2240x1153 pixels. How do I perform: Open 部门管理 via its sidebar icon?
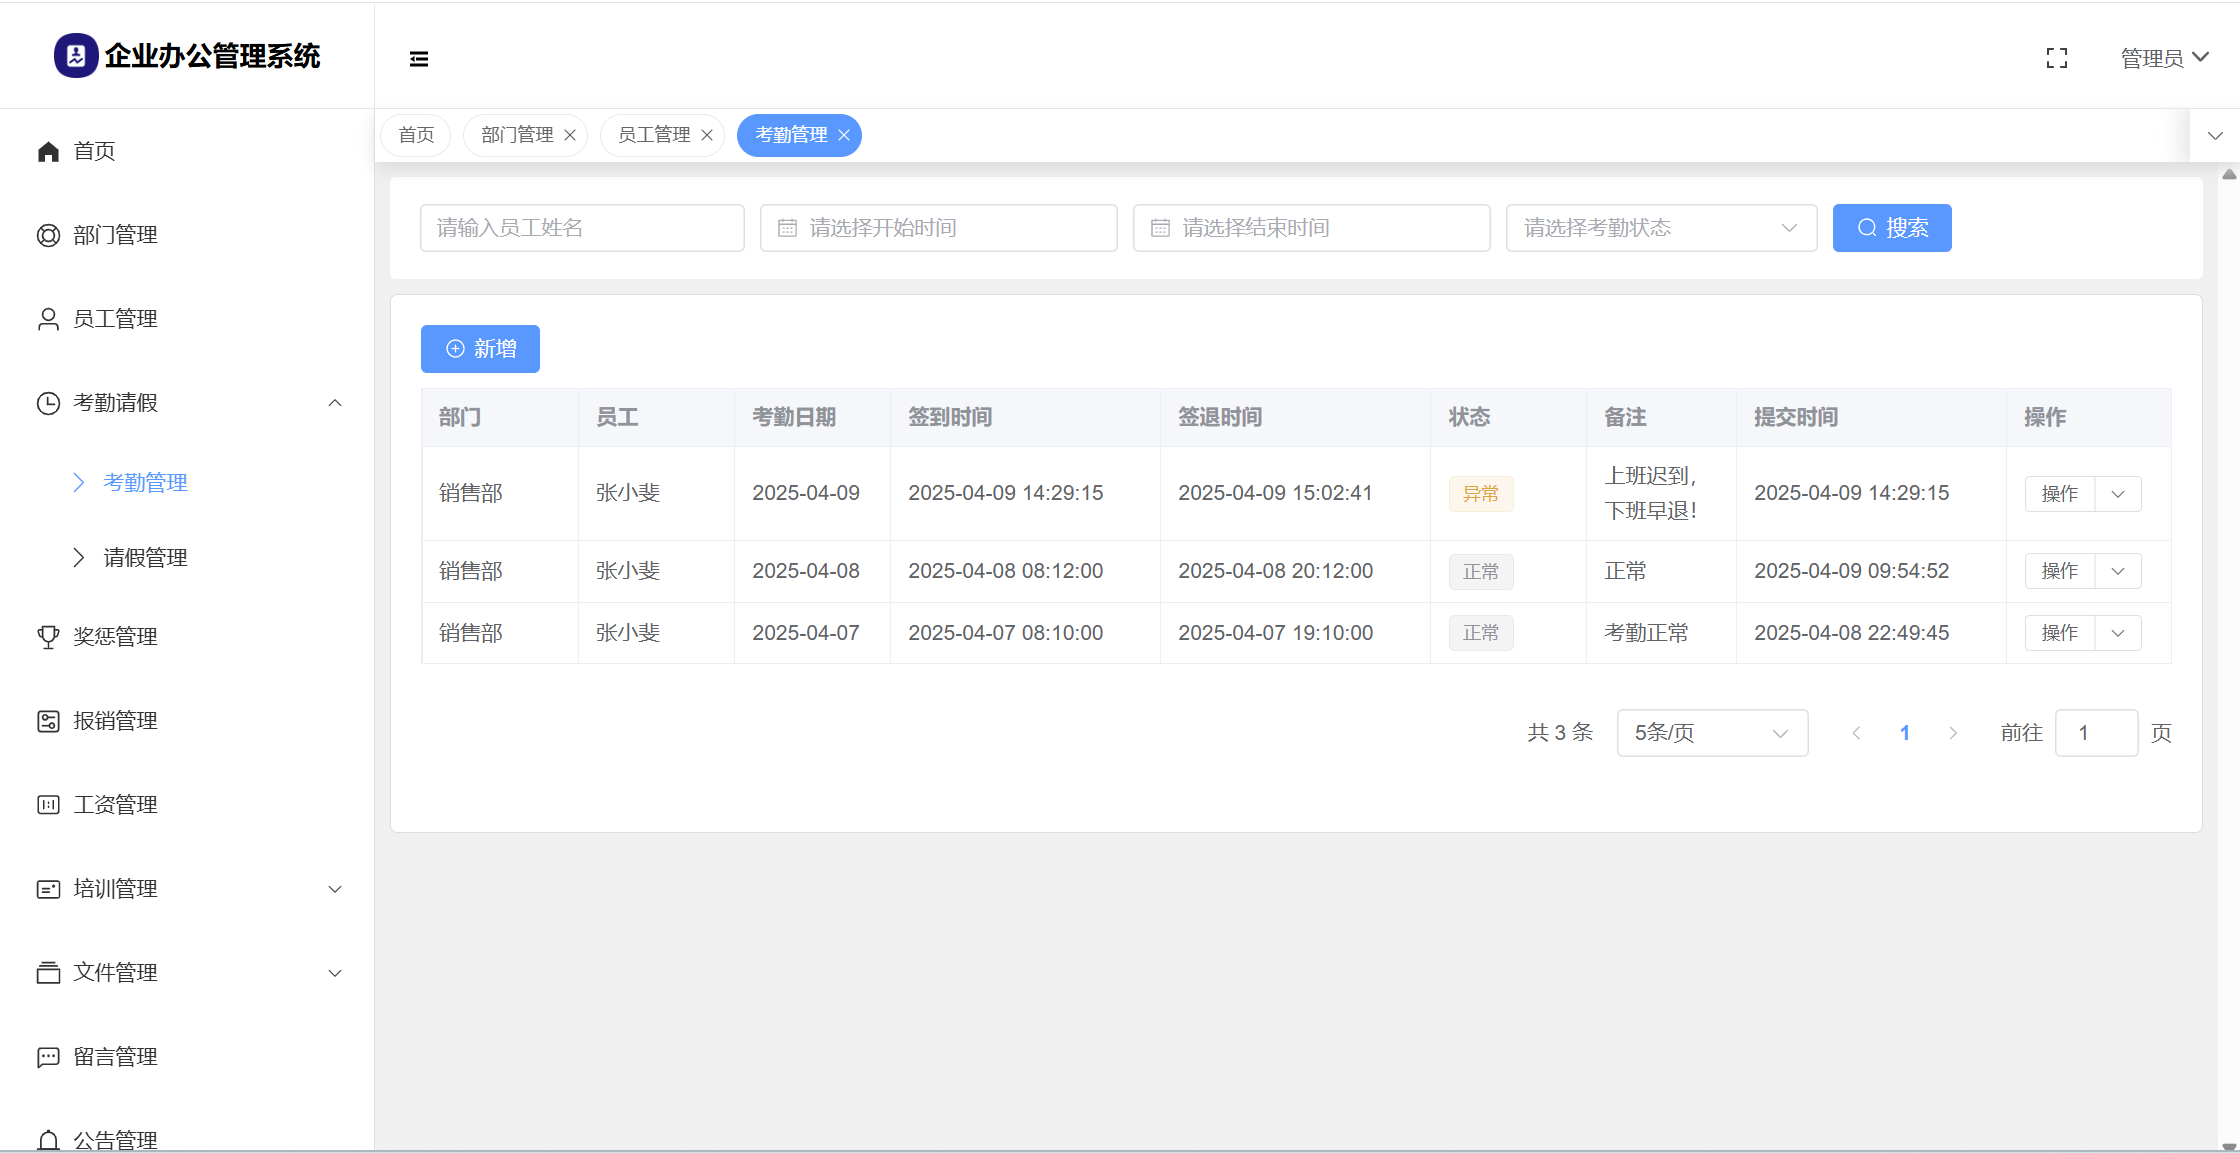(48, 235)
